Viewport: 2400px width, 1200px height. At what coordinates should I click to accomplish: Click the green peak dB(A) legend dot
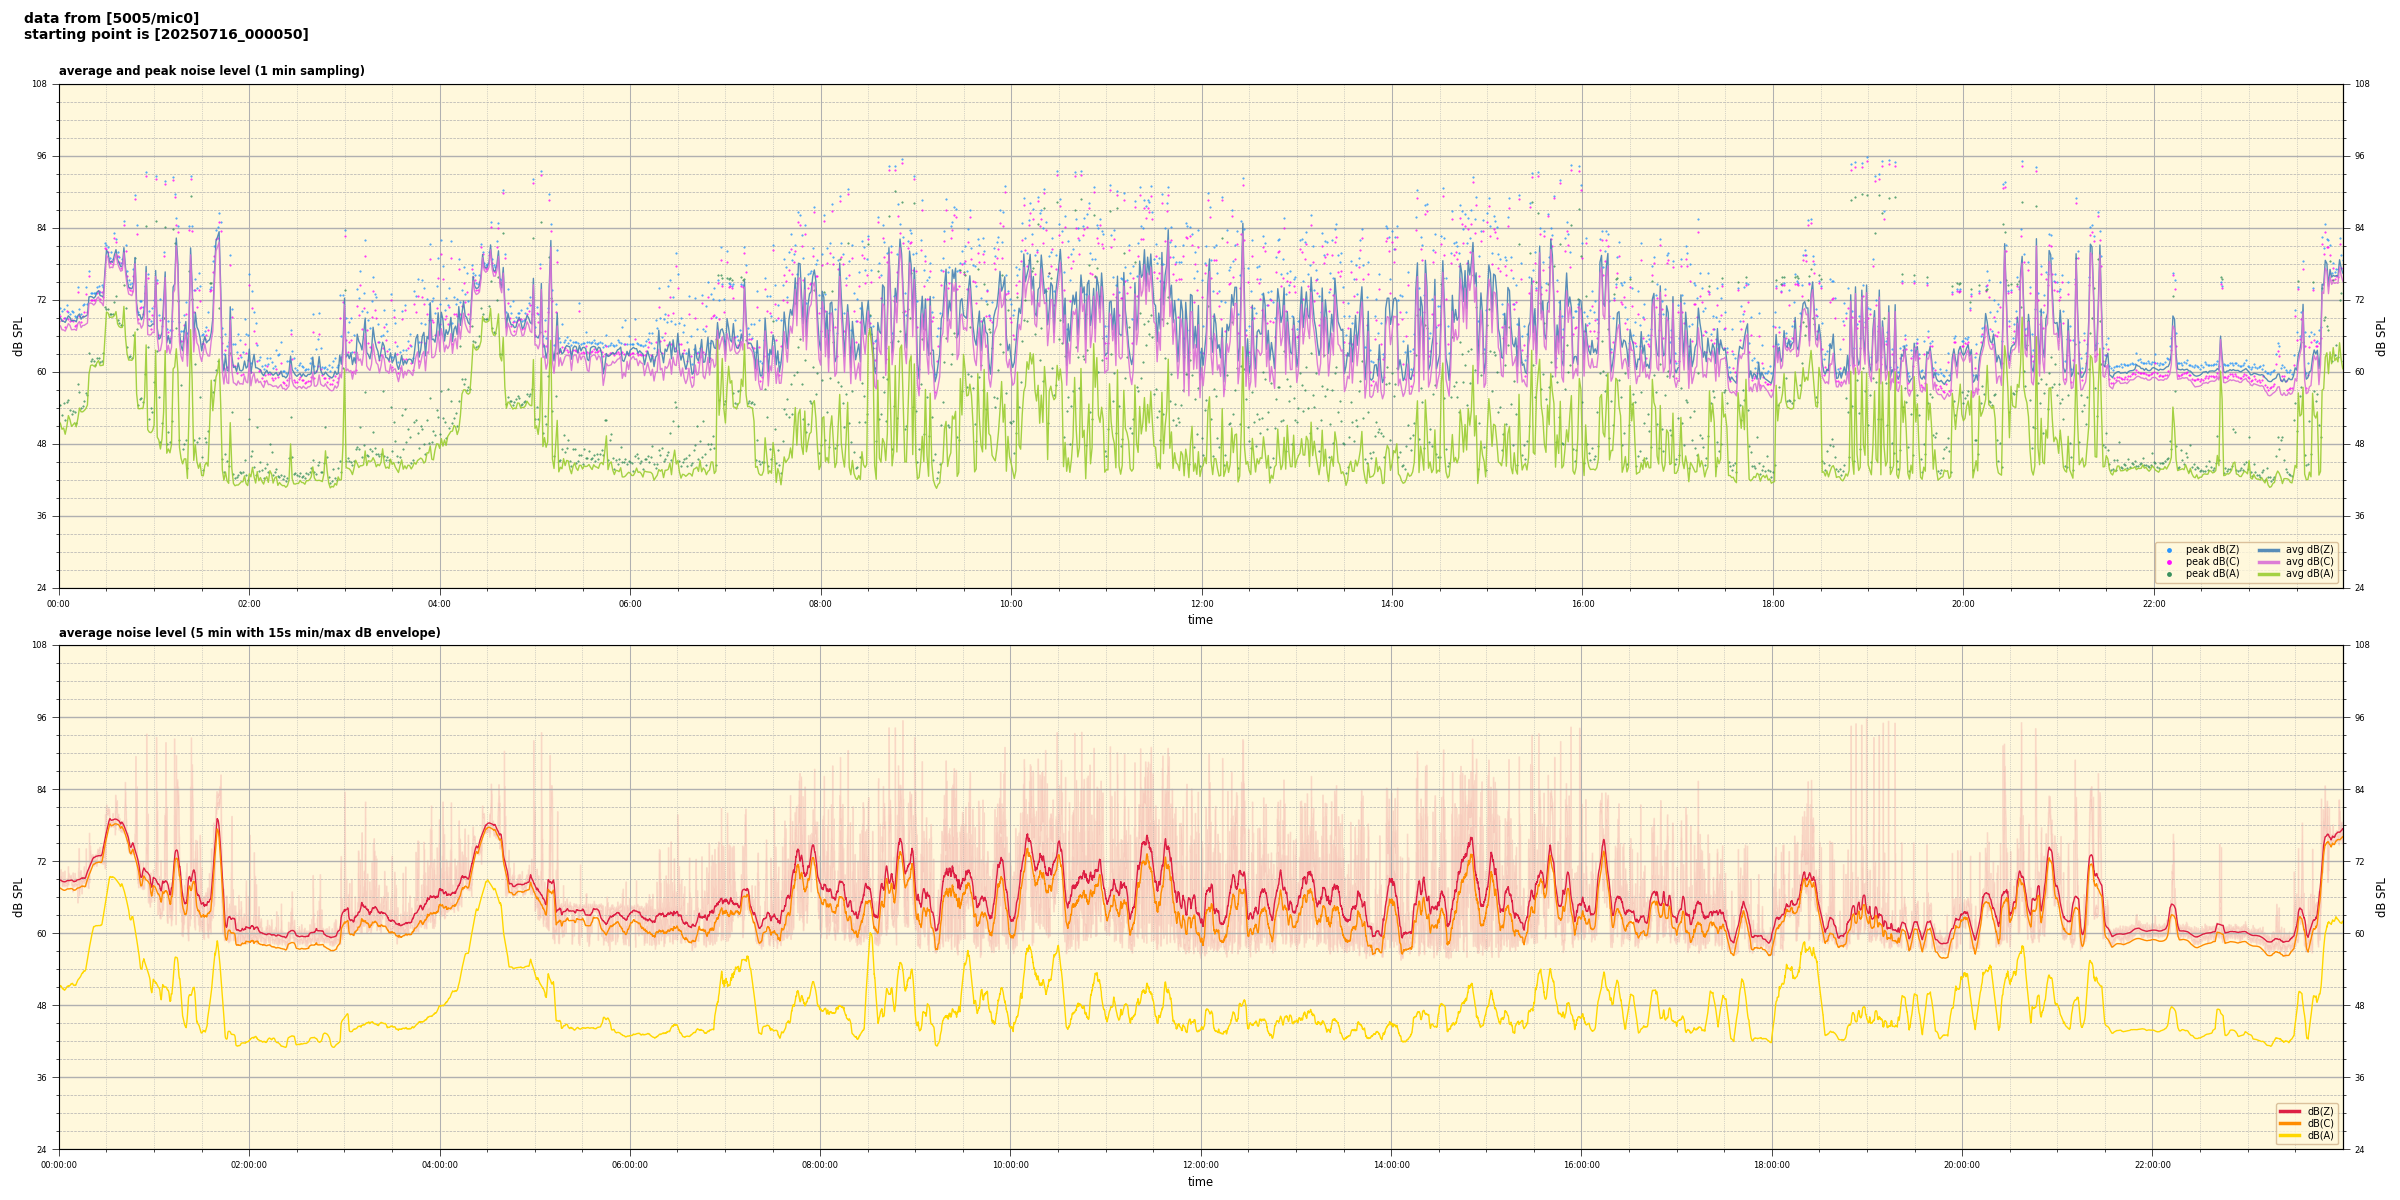(2169, 574)
